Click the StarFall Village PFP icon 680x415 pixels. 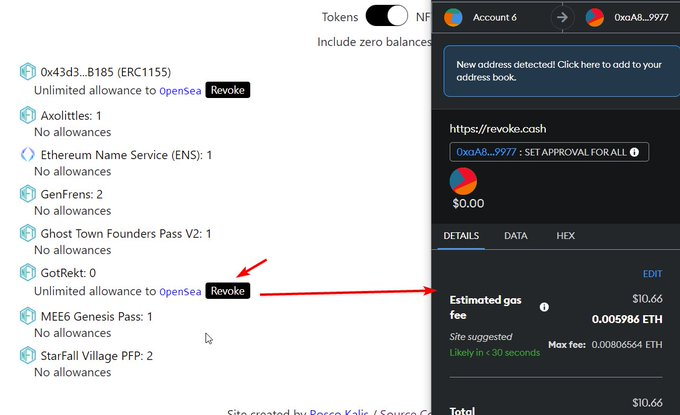tap(27, 356)
